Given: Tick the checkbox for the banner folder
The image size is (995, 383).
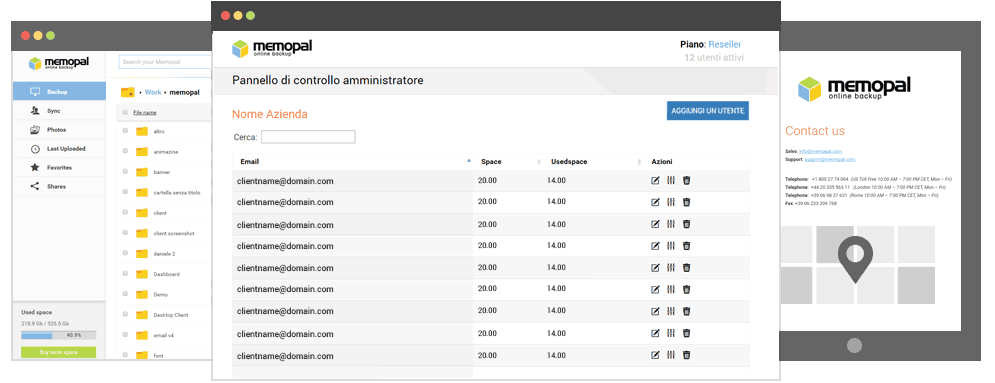Looking at the screenshot, I should coord(125,172).
